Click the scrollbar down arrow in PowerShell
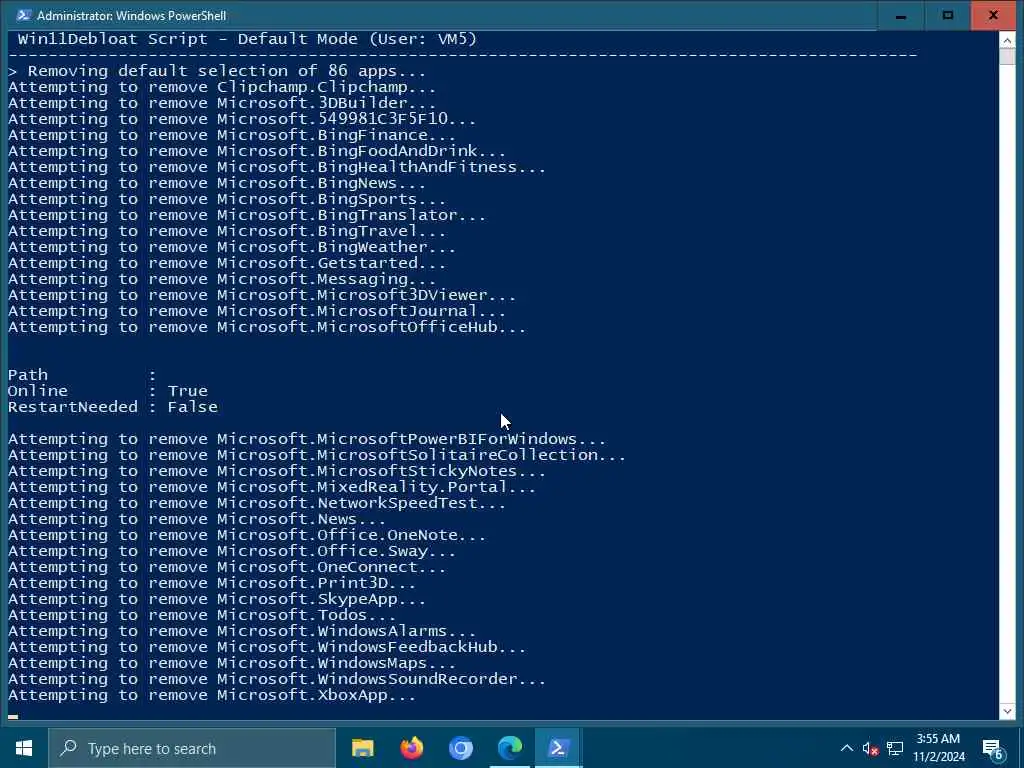This screenshot has height=768, width=1024. click(x=1007, y=711)
